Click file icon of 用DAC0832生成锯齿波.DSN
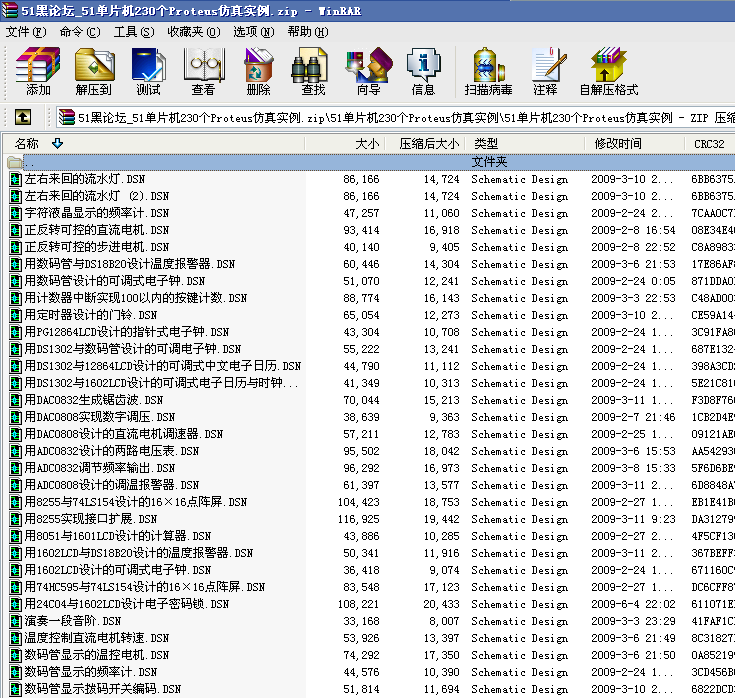This screenshot has height=698, width=735. point(15,400)
